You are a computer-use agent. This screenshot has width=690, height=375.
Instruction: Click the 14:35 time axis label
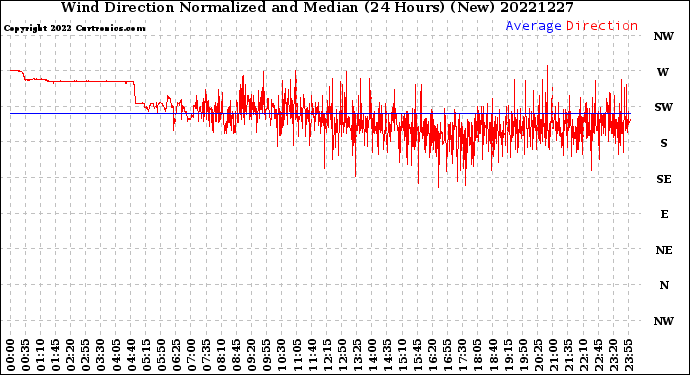(387, 355)
